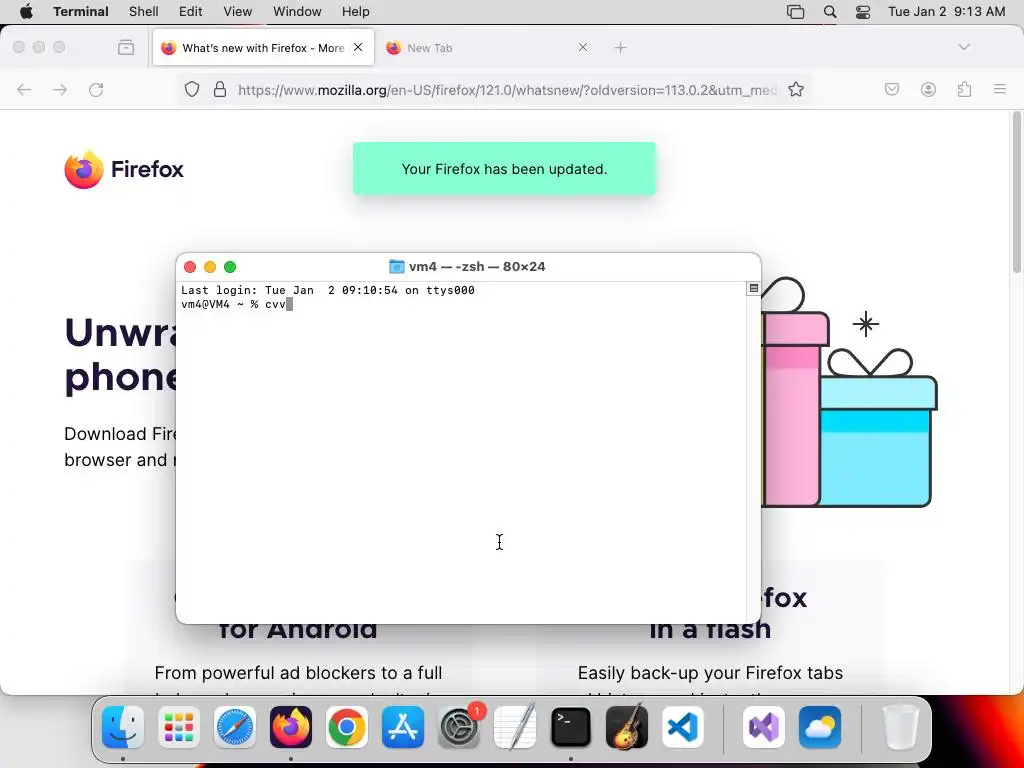The image size is (1024, 768).
Task: Open the Window menu
Action: coord(297,12)
